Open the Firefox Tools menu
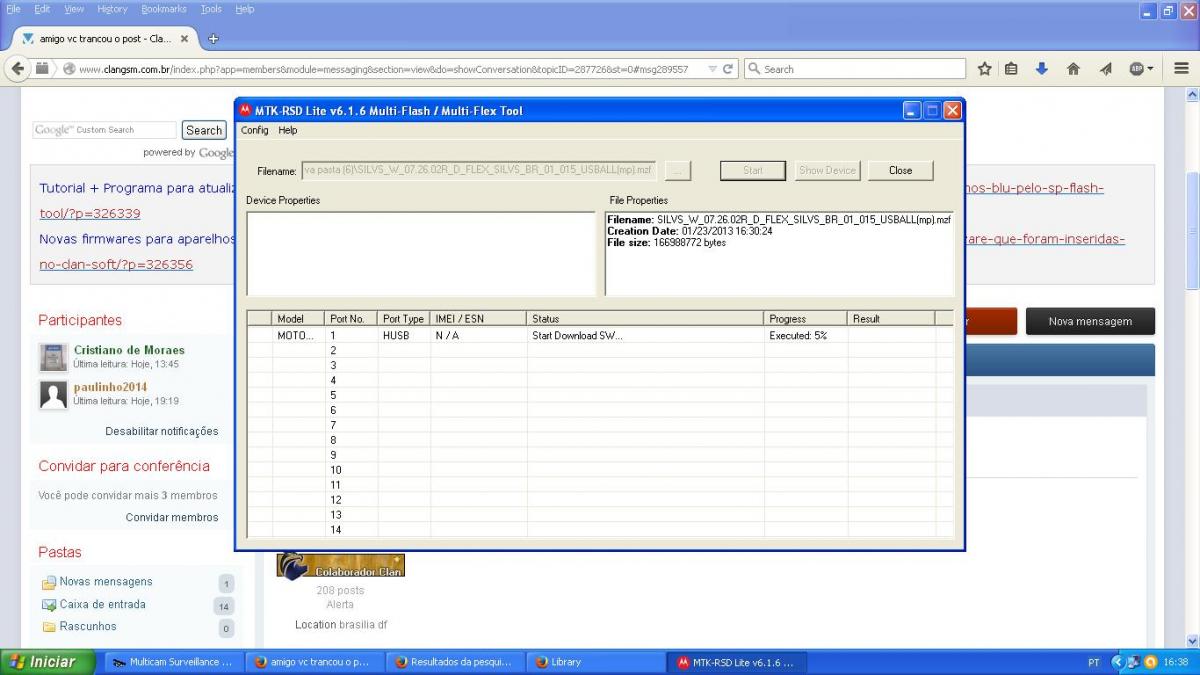This screenshot has height=675, width=1200. [211, 9]
